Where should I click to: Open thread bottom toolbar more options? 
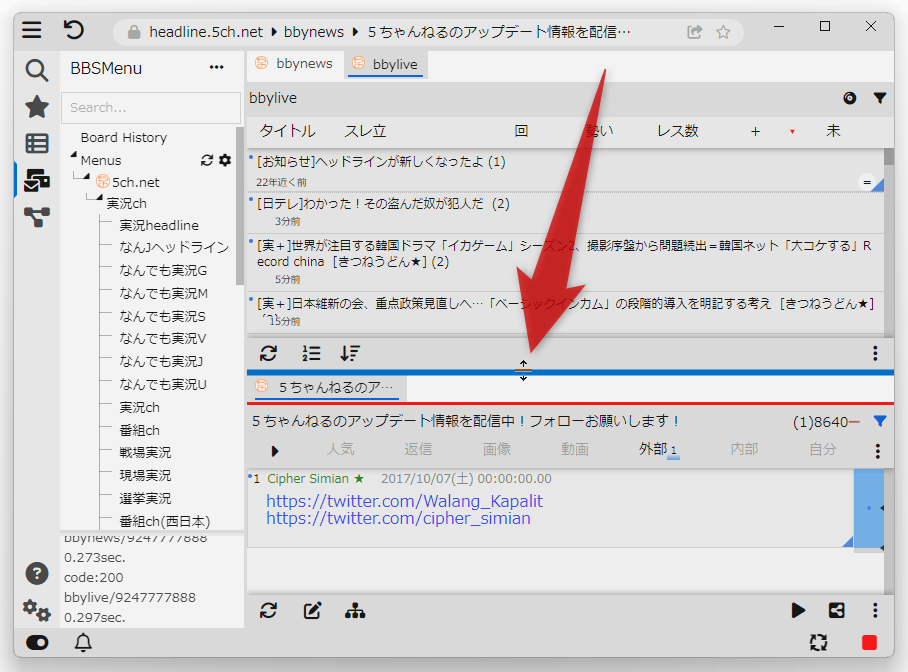pos(875,611)
